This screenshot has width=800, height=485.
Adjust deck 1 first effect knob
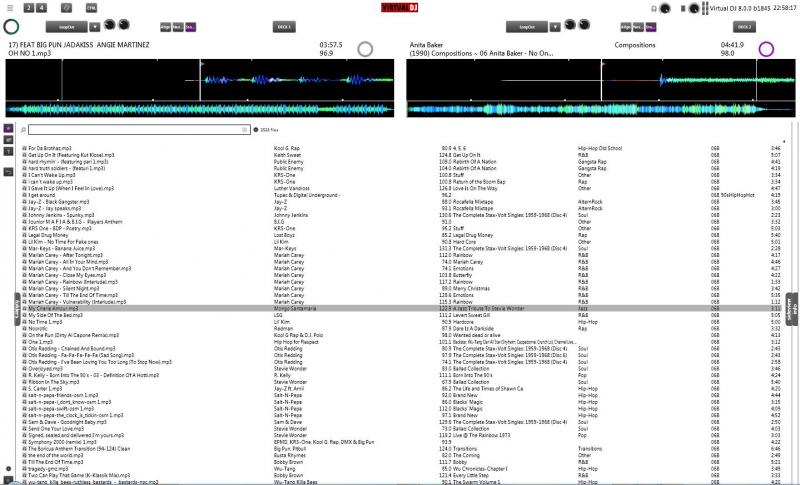click(110, 25)
